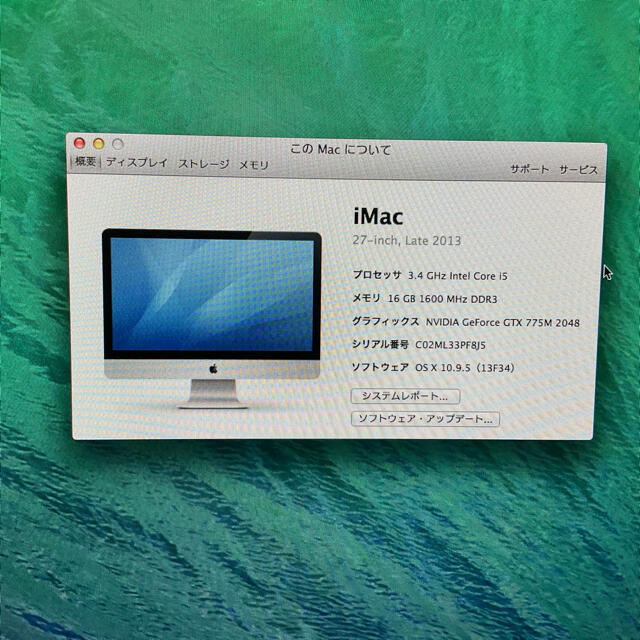Click memory value 16 GB 1600 MHz DDR3

[442, 299]
